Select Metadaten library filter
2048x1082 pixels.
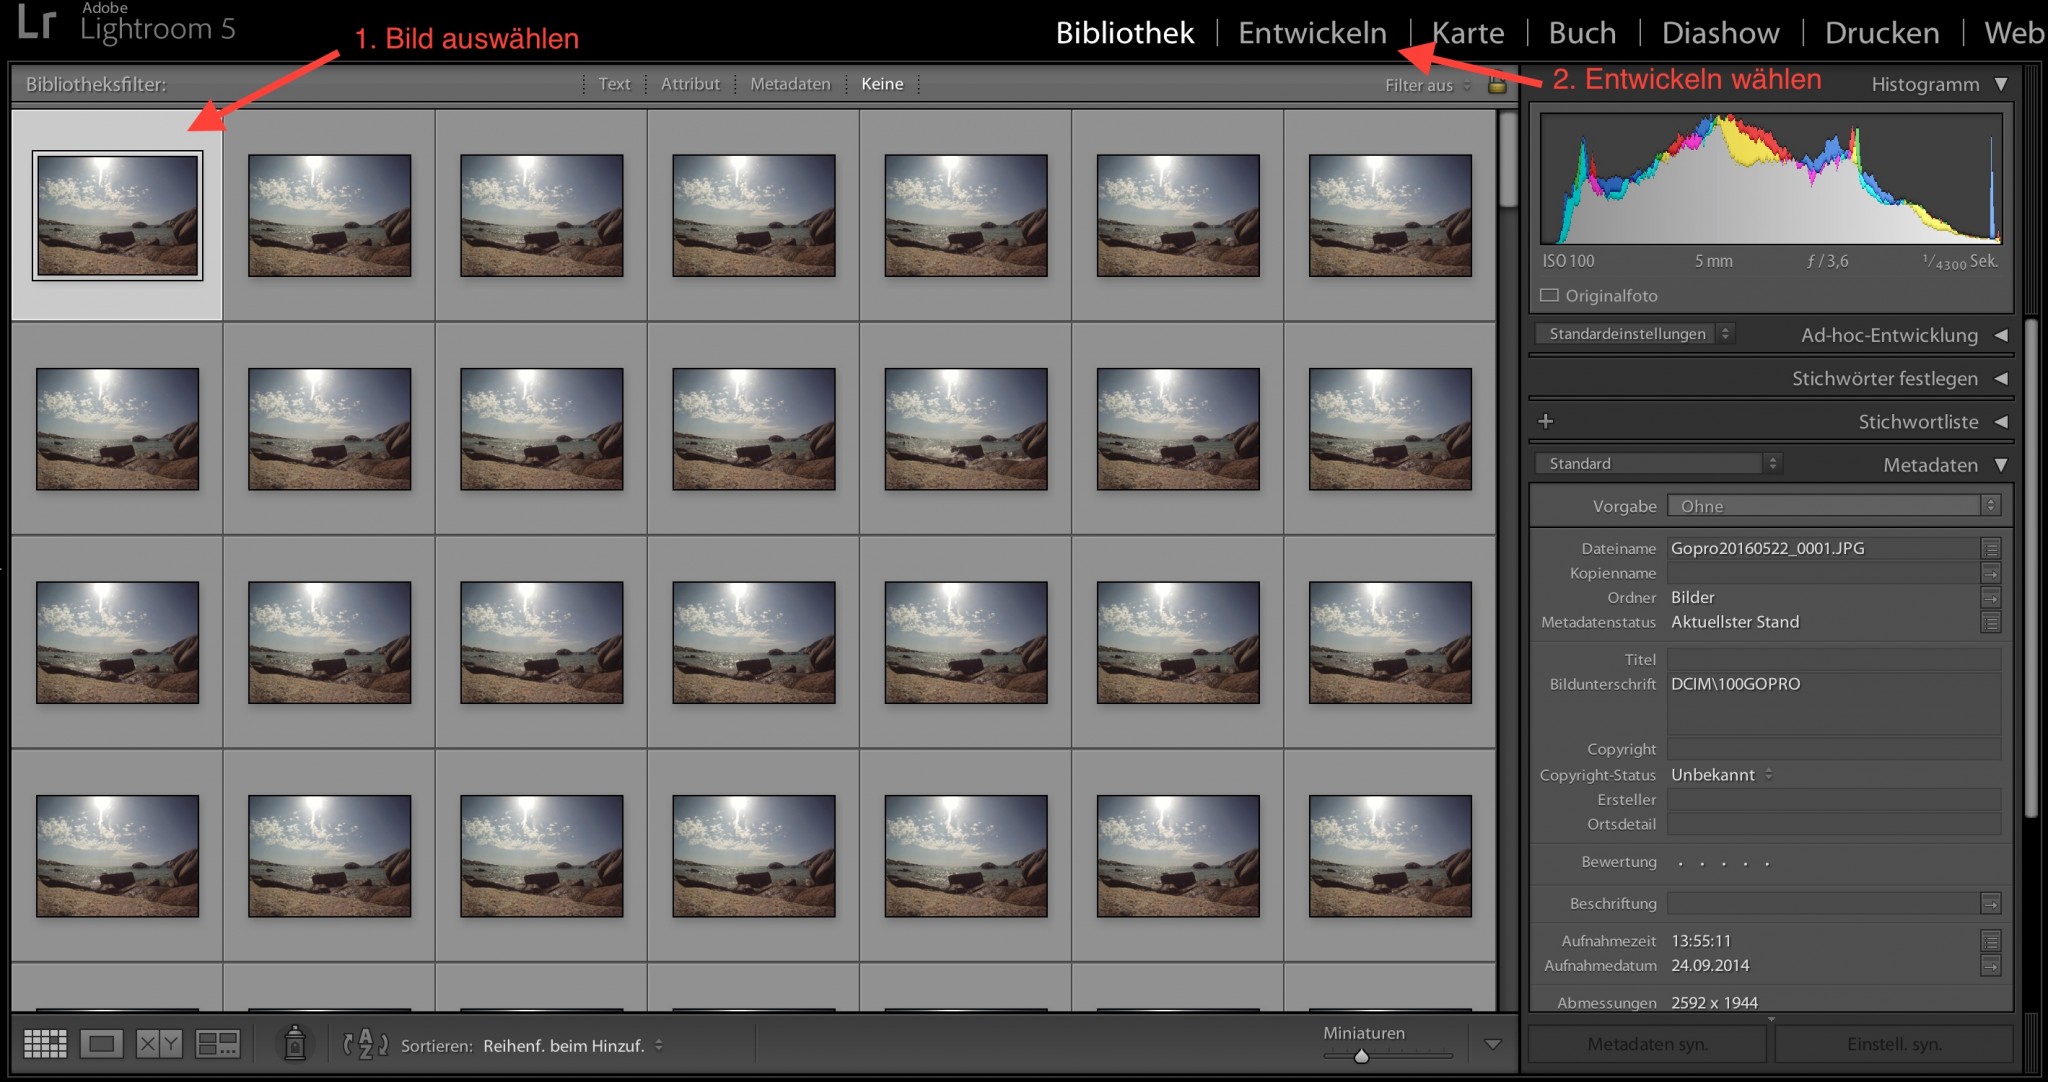pos(790,84)
